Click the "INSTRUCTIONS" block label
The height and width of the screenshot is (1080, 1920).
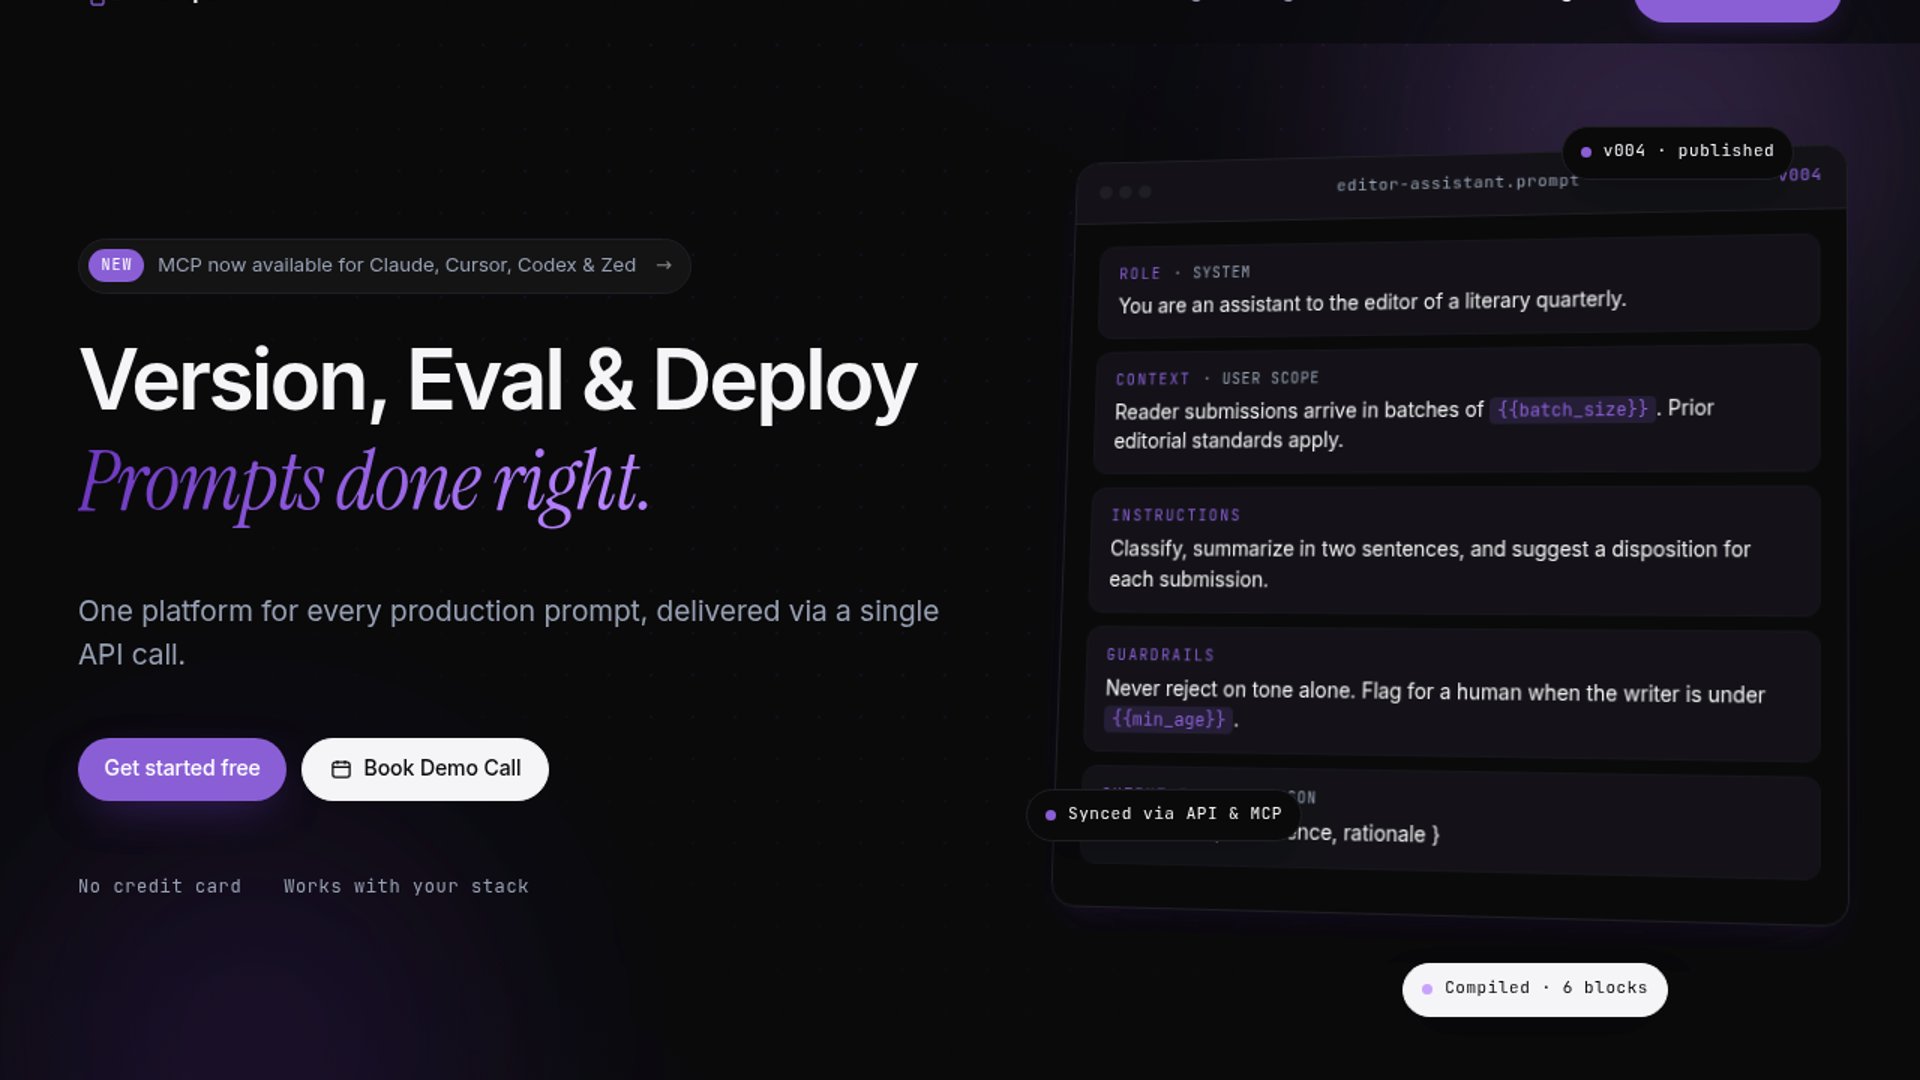(1176, 515)
